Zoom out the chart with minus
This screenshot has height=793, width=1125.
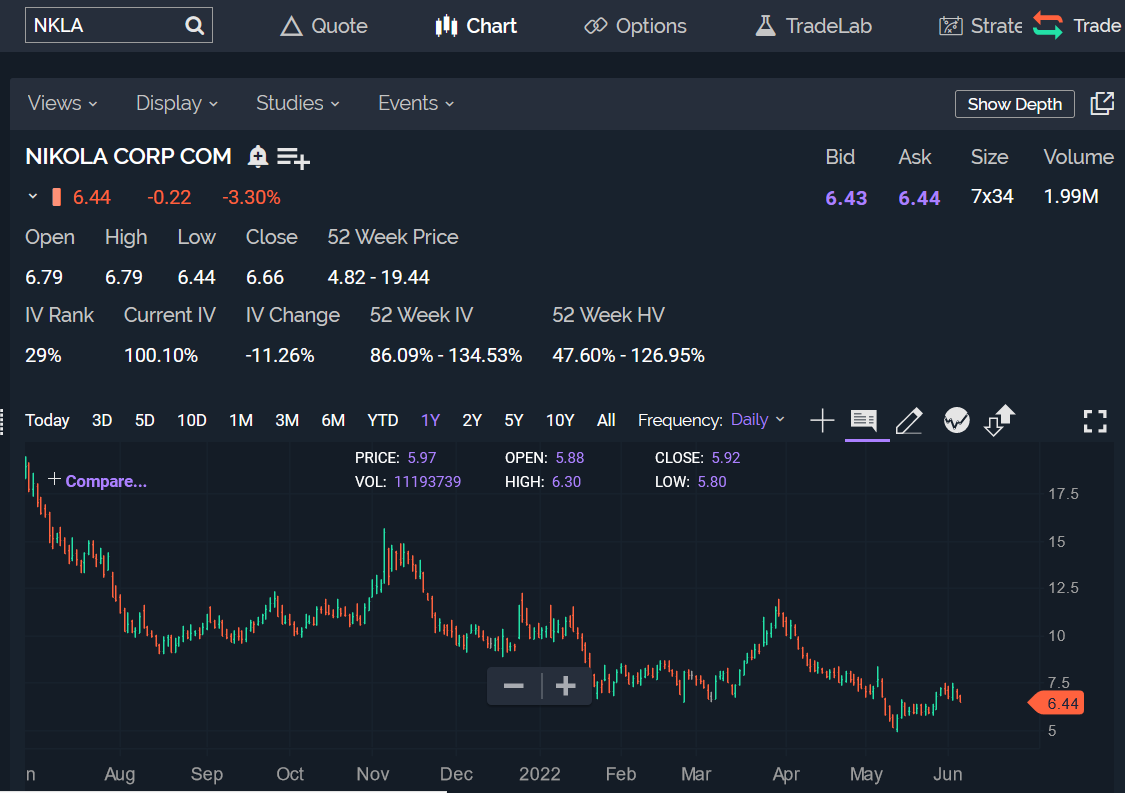514,686
